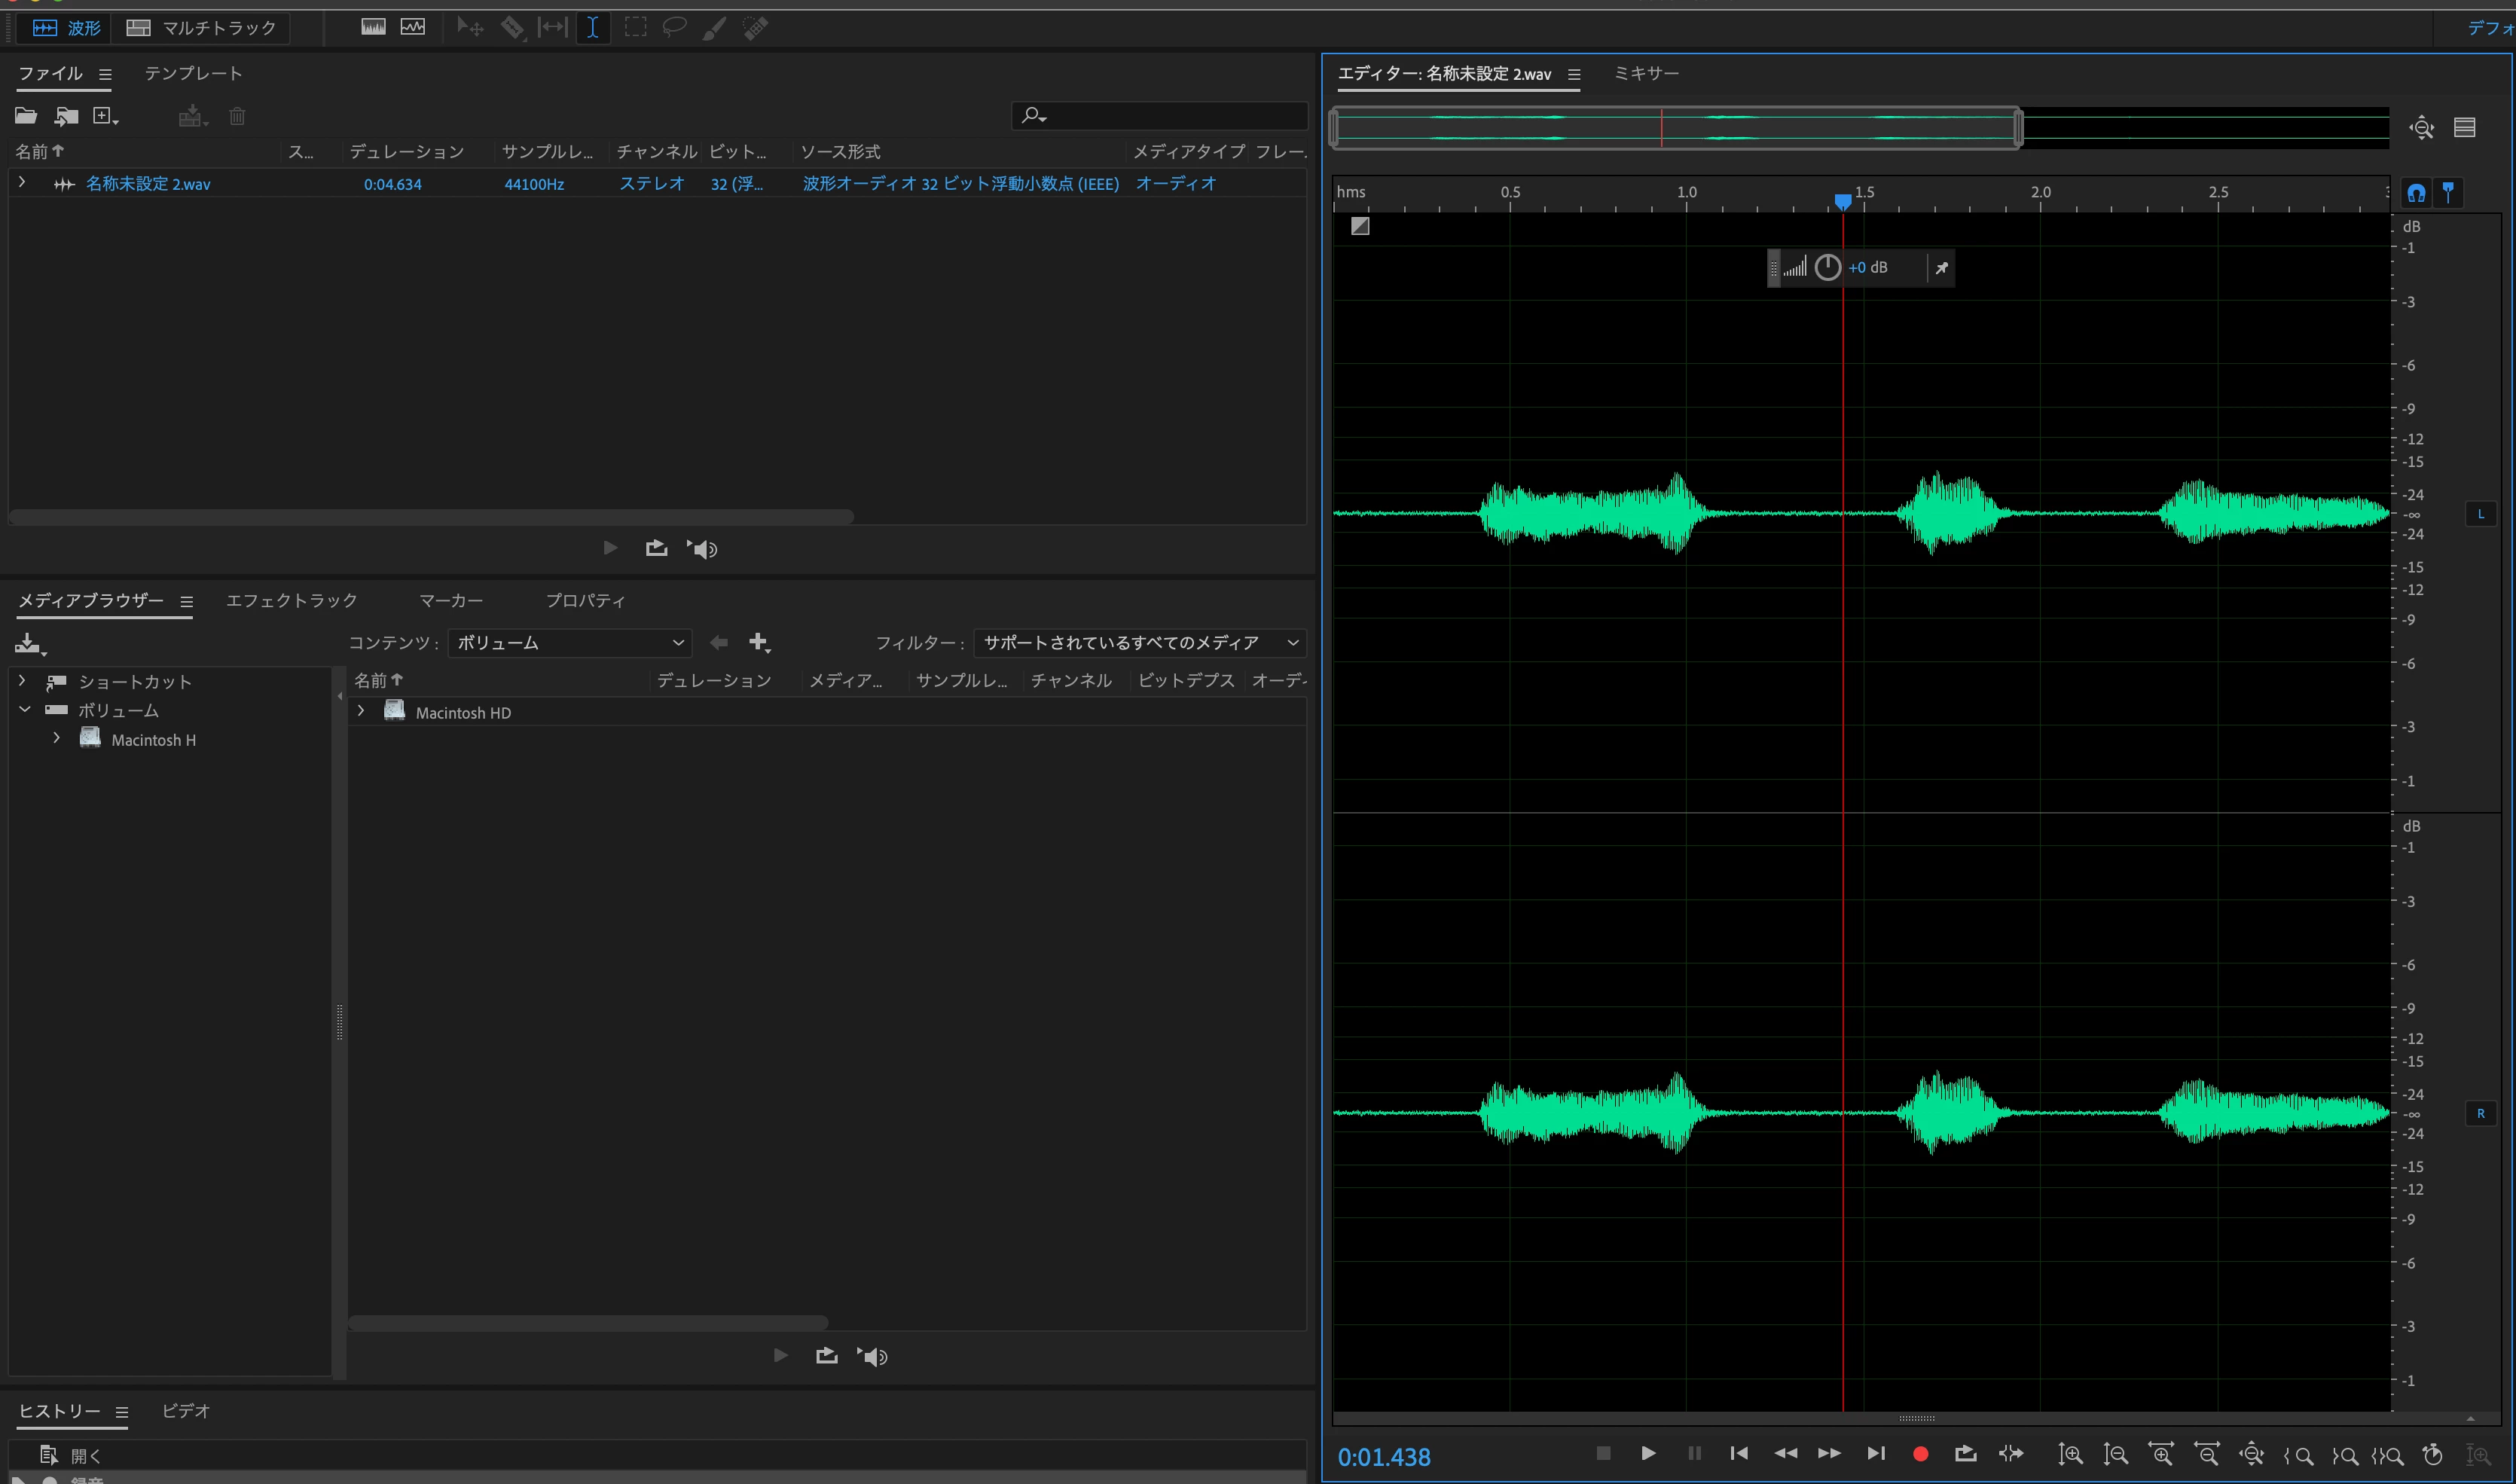This screenshot has height=1484, width=2516.
Task: Start playback with the Play button
Action: pos(1648,1453)
